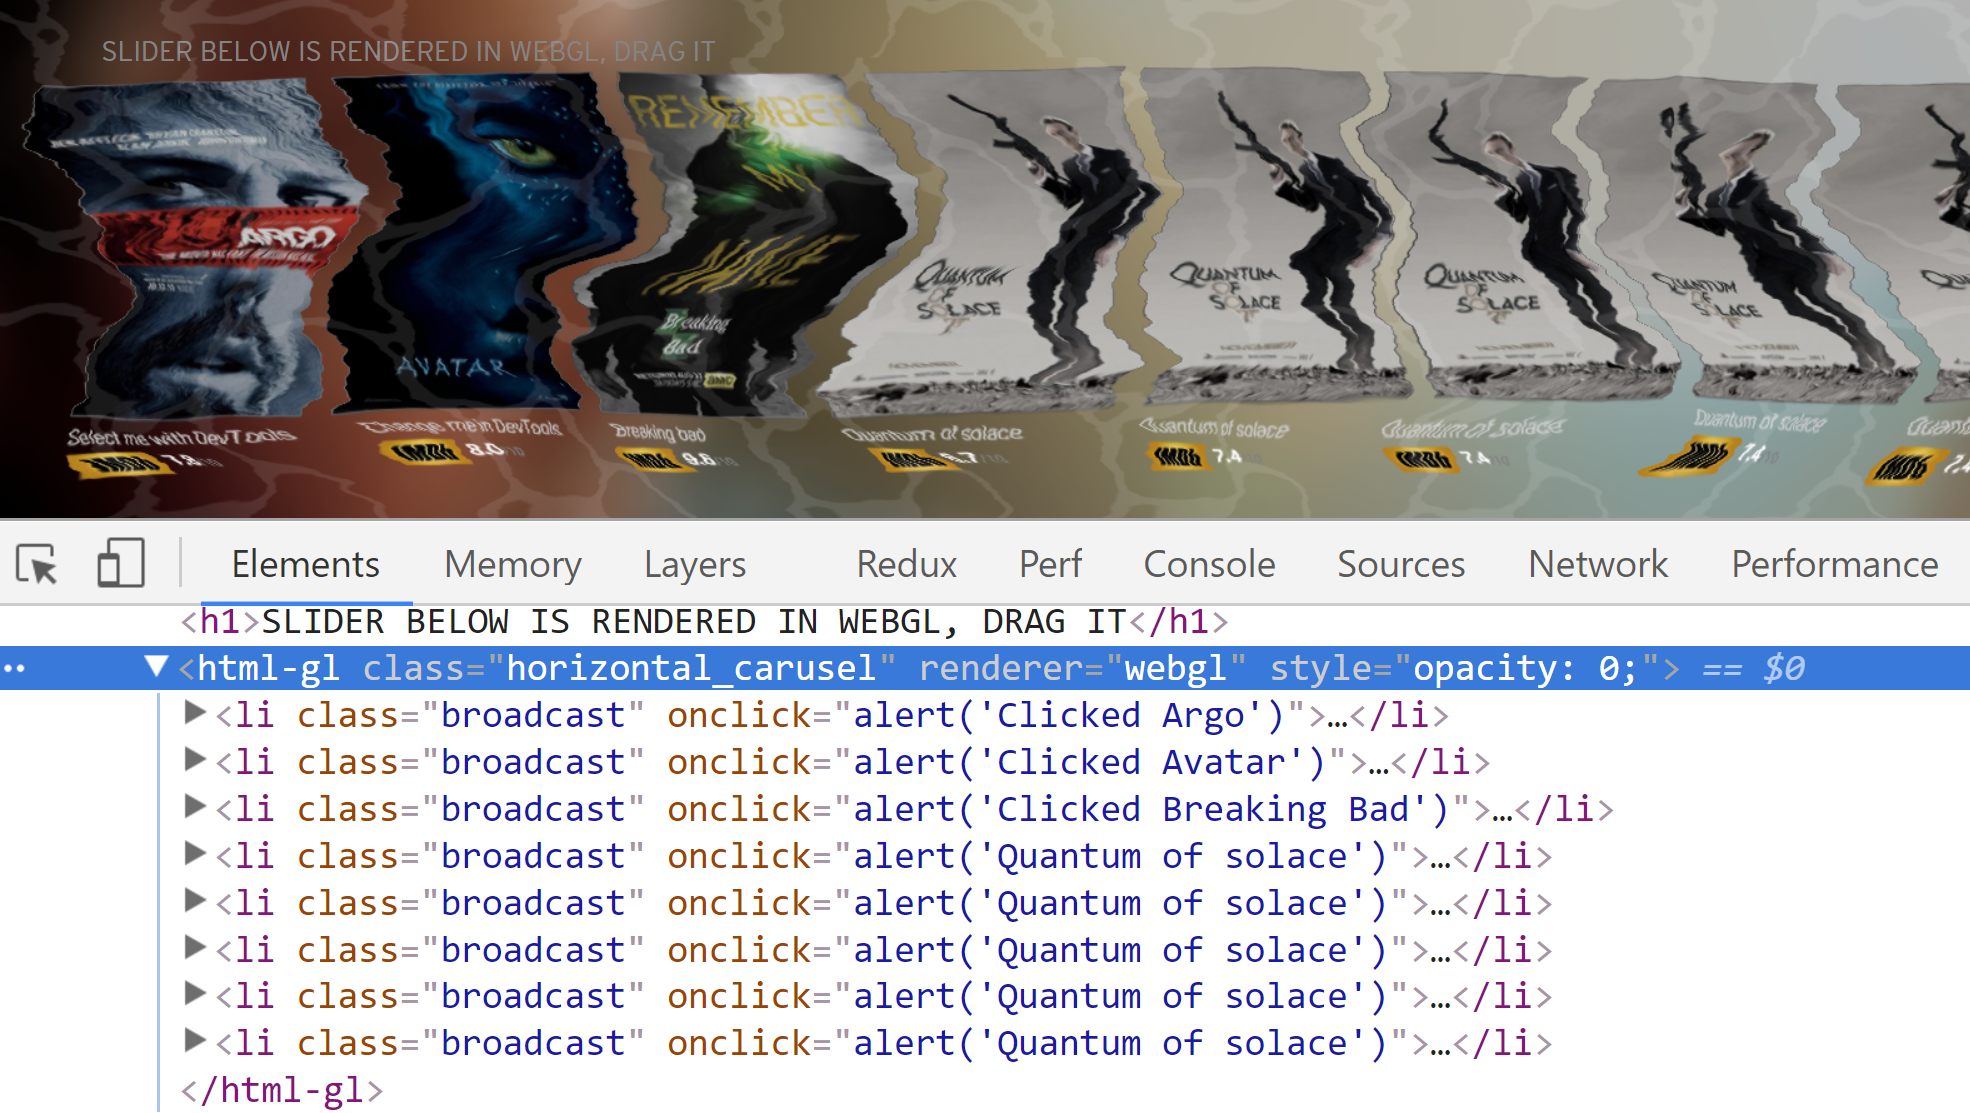1970x1113 pixels.
Task: Expand the 'Clicked Breaking Bad' li node
Action: 195,808
